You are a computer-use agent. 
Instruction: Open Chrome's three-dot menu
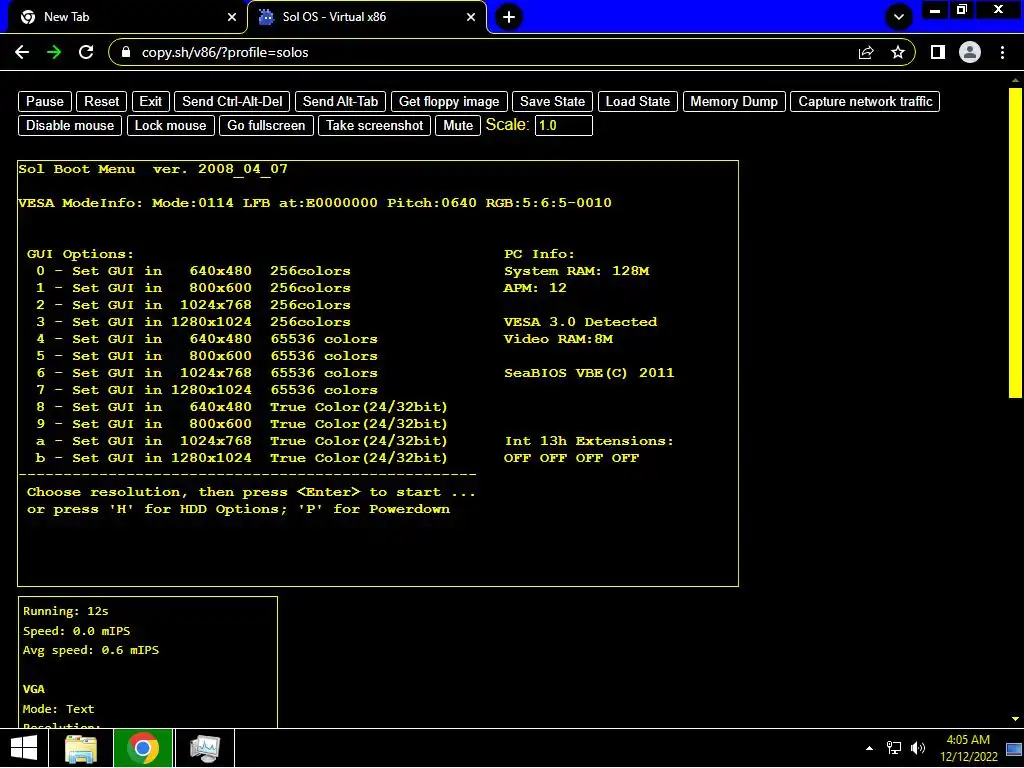click(x=1002, y=52)
